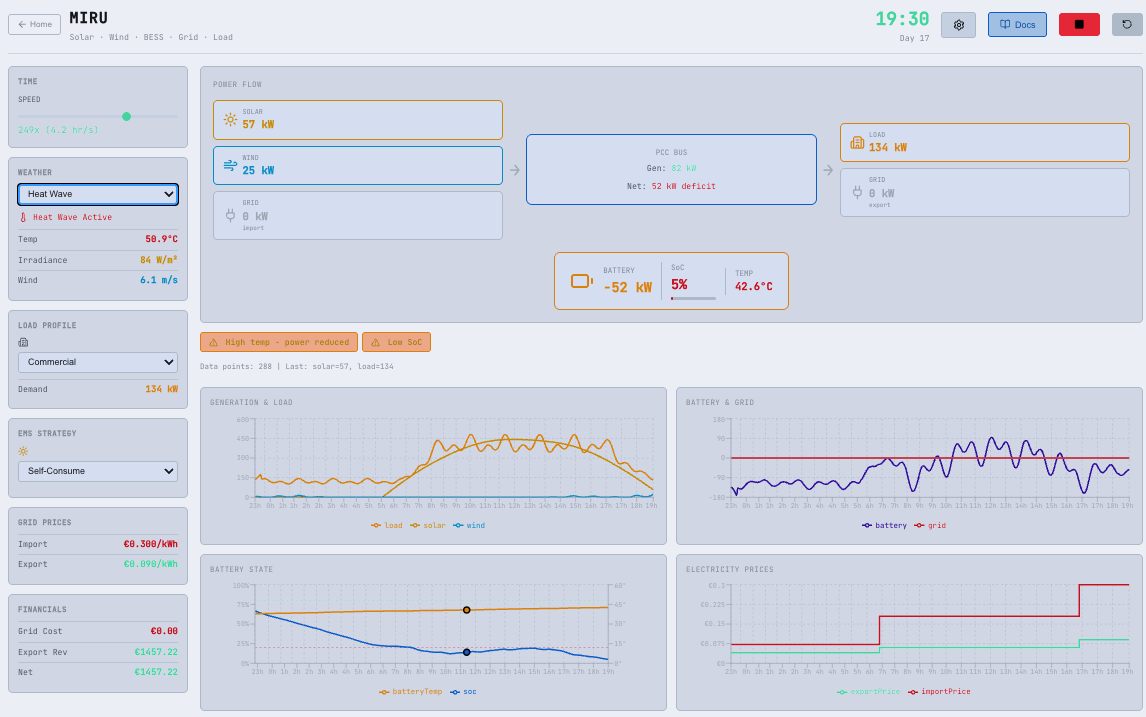Click the Wind 25 kW card
The height and width of the screenshot is (717, 1146).
click(358, 165)
